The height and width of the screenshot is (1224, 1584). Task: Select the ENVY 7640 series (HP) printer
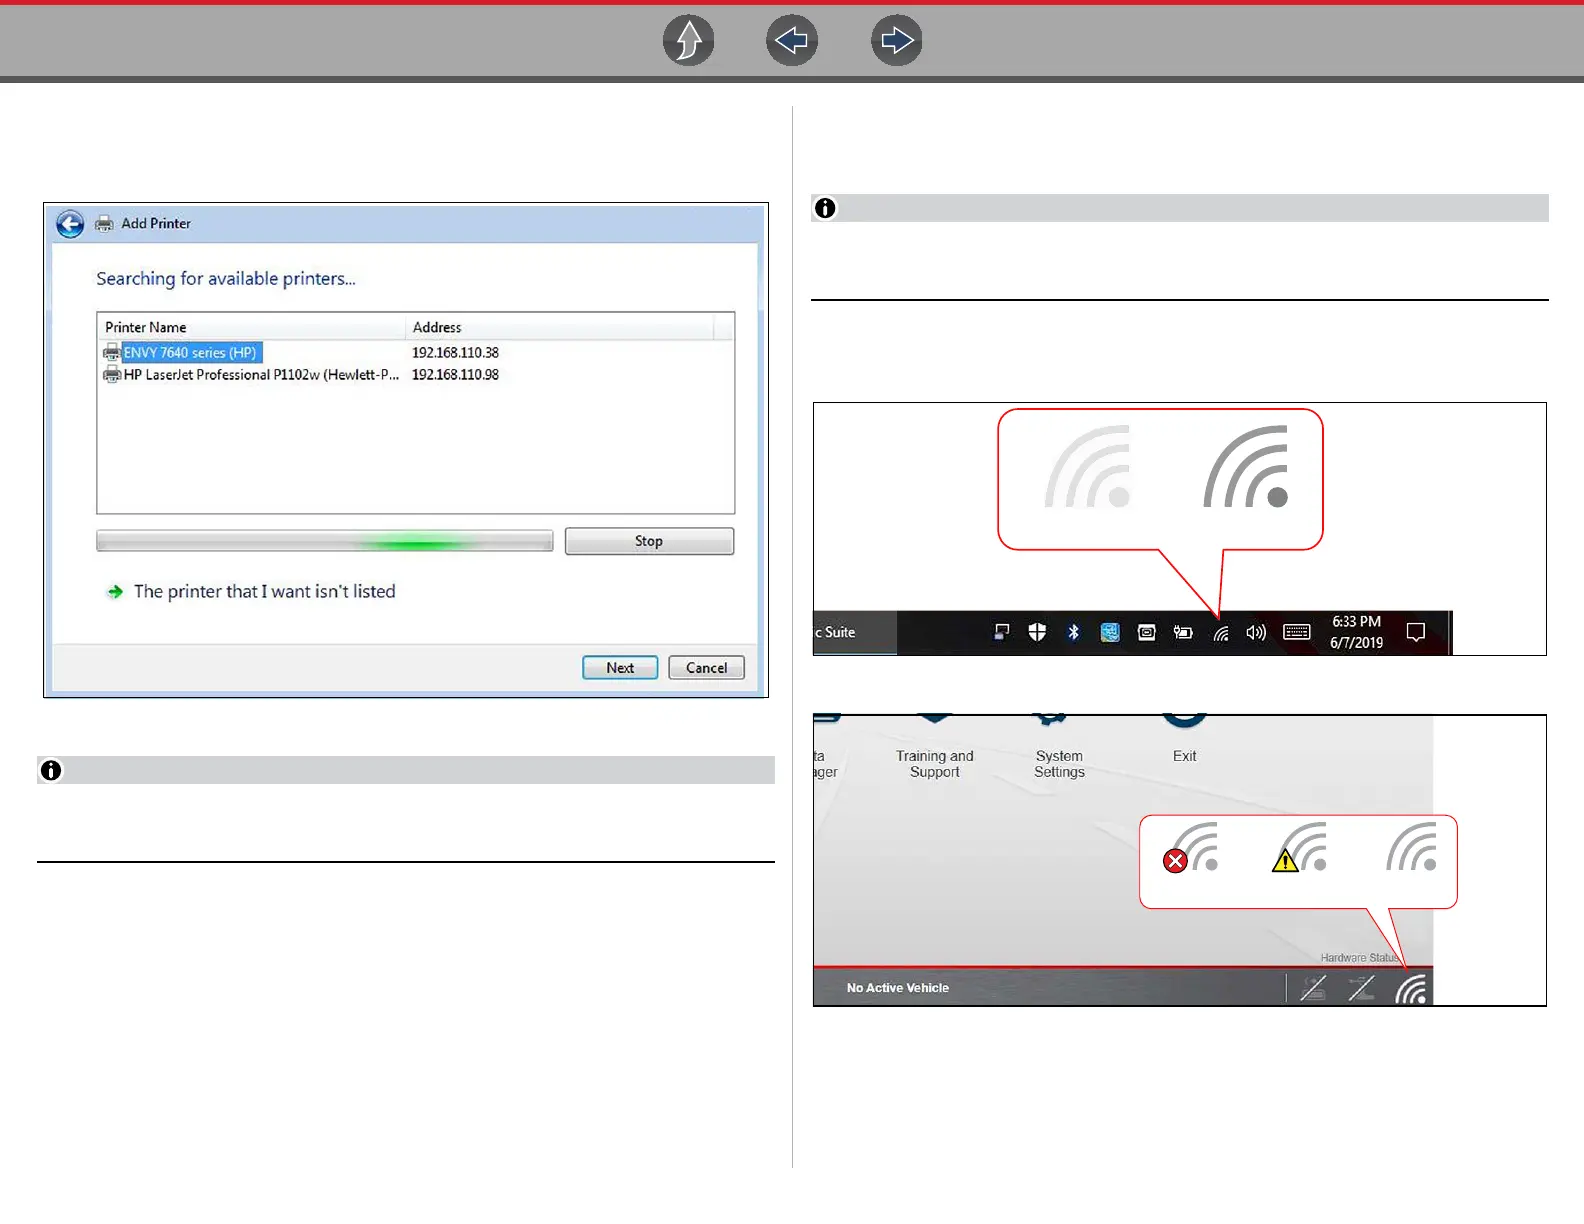(182, 352)
